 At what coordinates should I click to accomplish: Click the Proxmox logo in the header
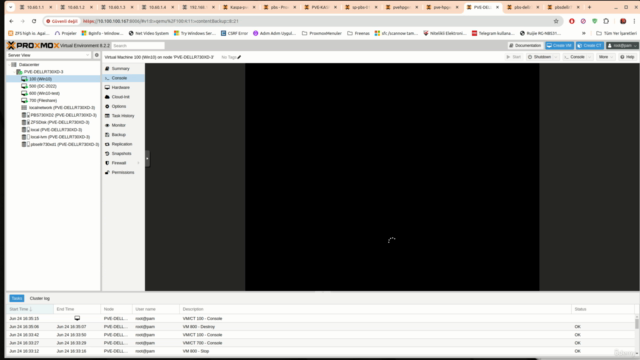click(33, 45)
